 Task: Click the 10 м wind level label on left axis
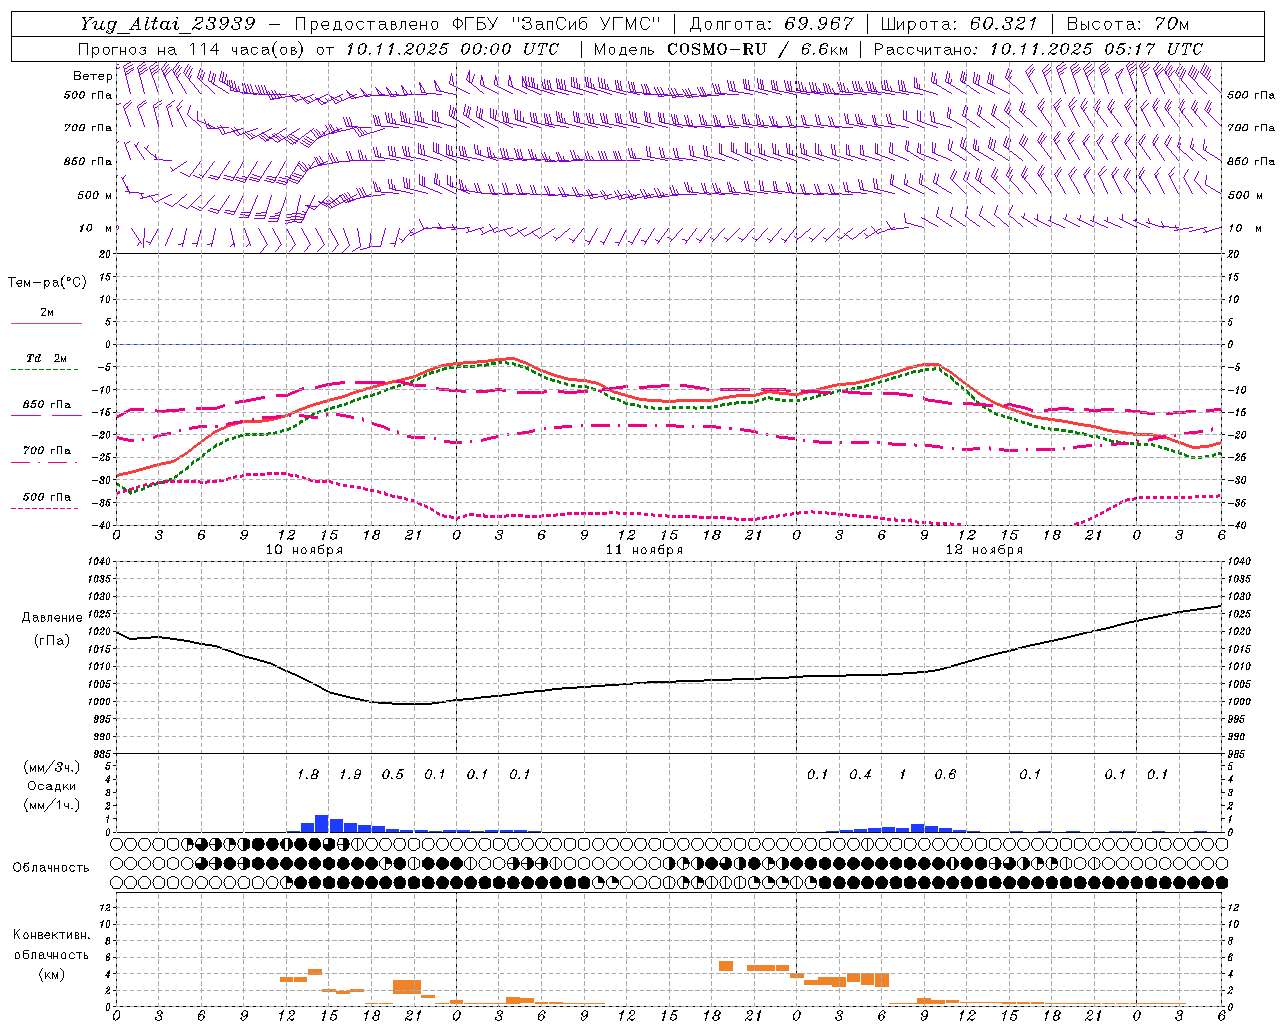[x=95, y=228]
